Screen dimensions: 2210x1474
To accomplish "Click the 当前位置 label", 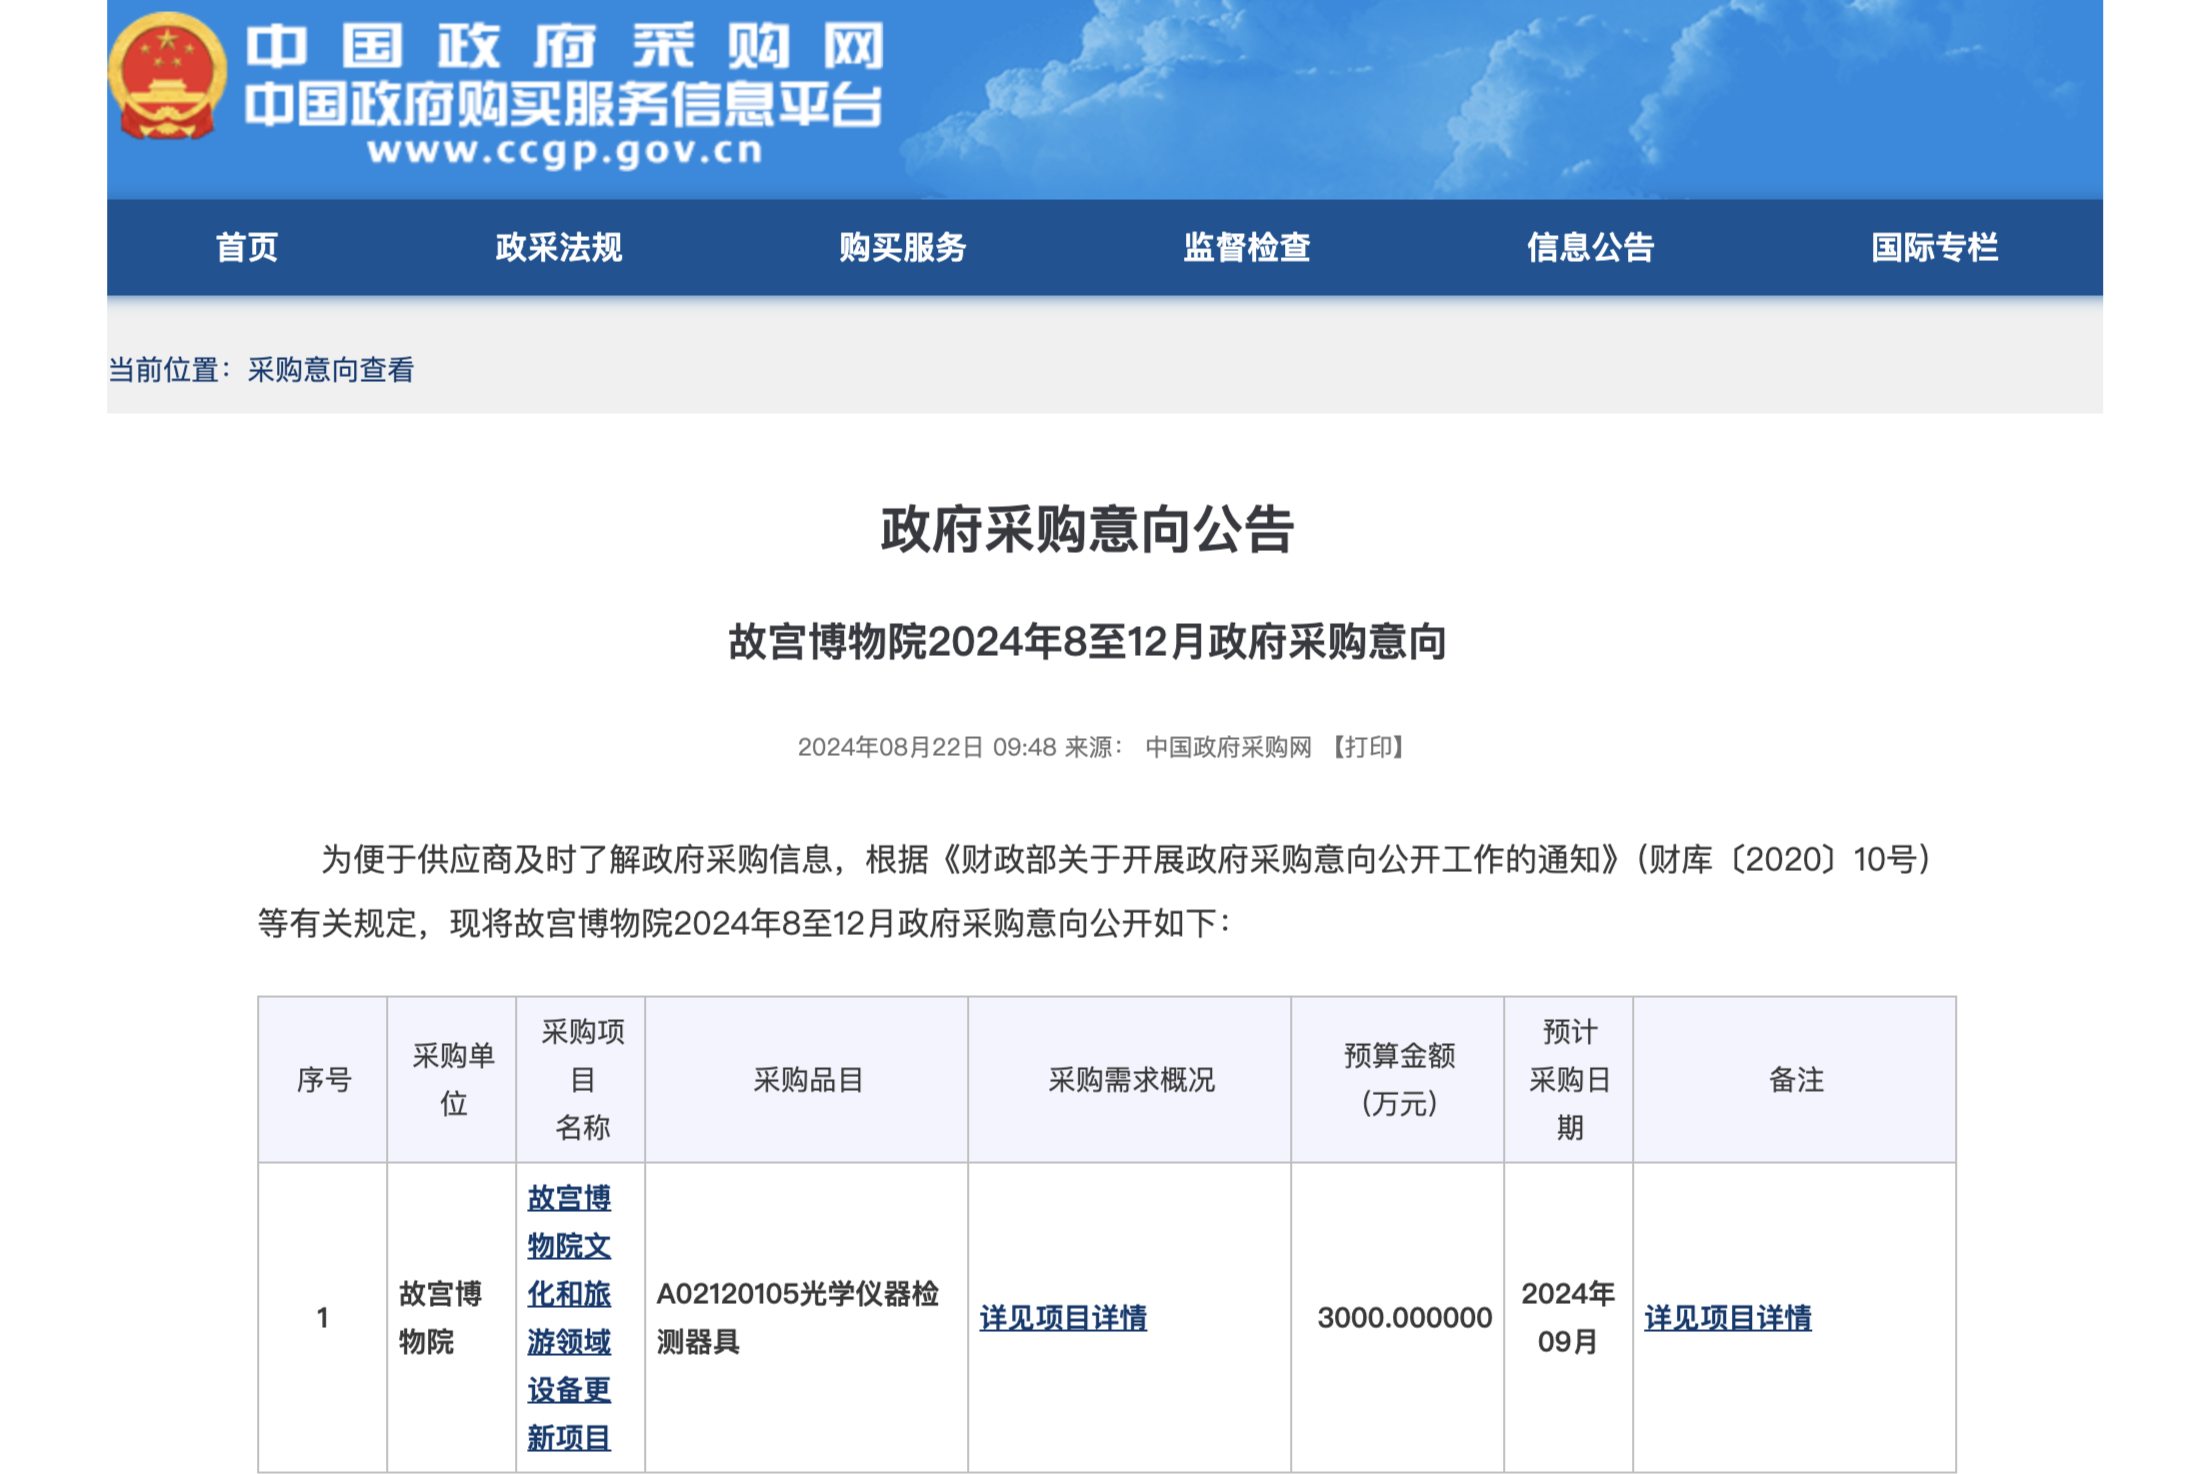I will pyautogui.click(x=169, y=370).
